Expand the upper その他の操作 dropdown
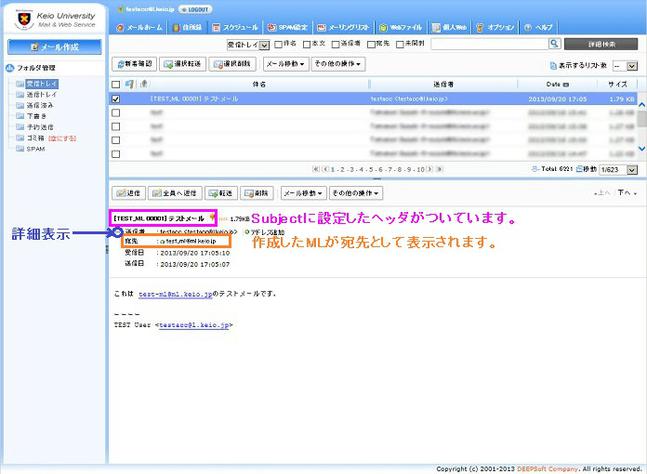 (x=337, y=63)
